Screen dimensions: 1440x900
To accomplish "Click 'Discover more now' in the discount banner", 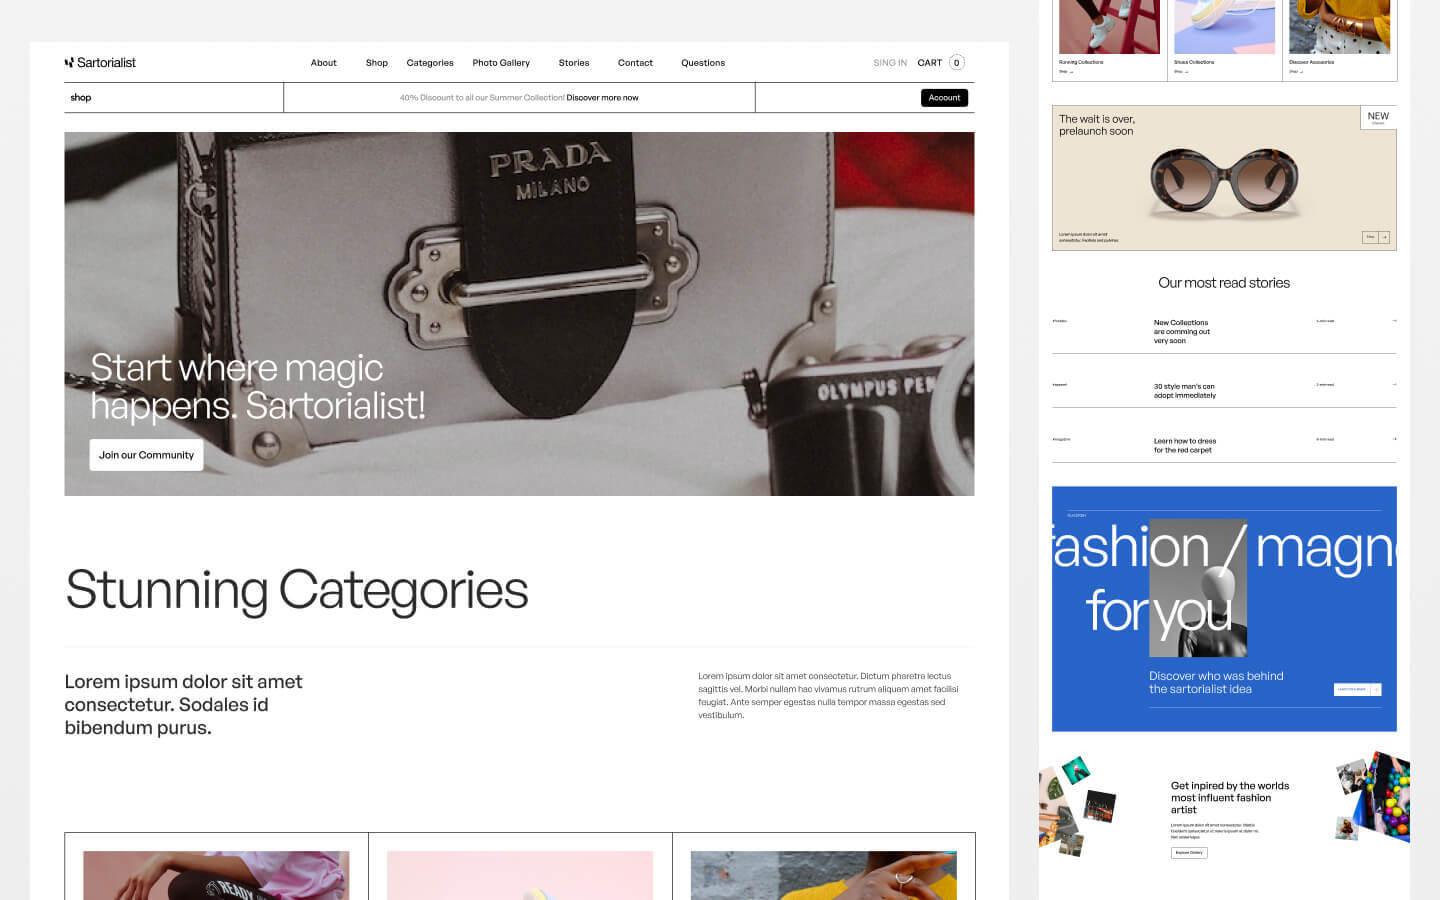I will pos(603,97).
